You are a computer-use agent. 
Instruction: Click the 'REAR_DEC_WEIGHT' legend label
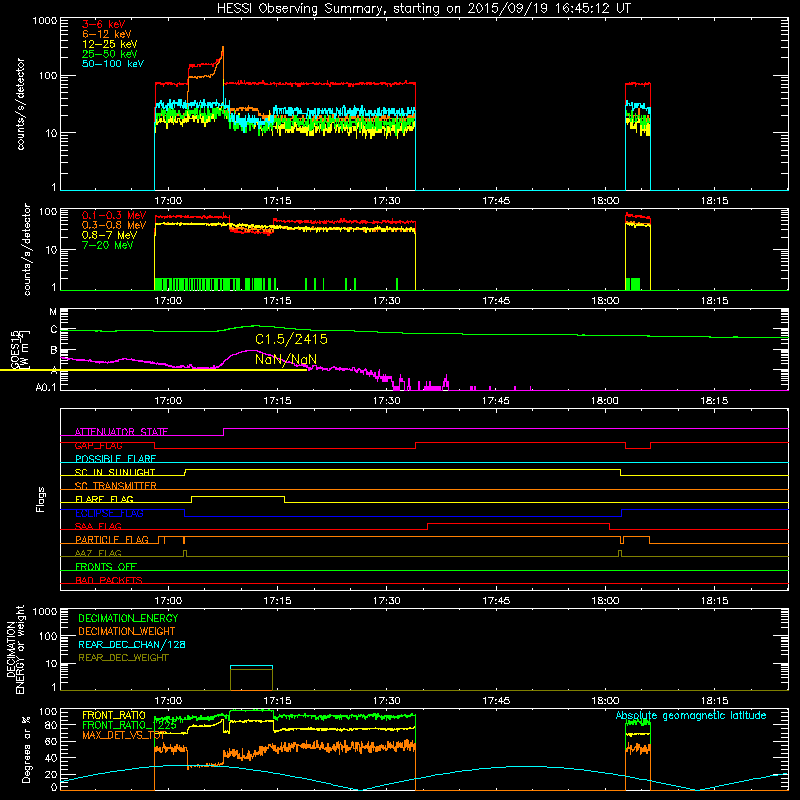123,658
